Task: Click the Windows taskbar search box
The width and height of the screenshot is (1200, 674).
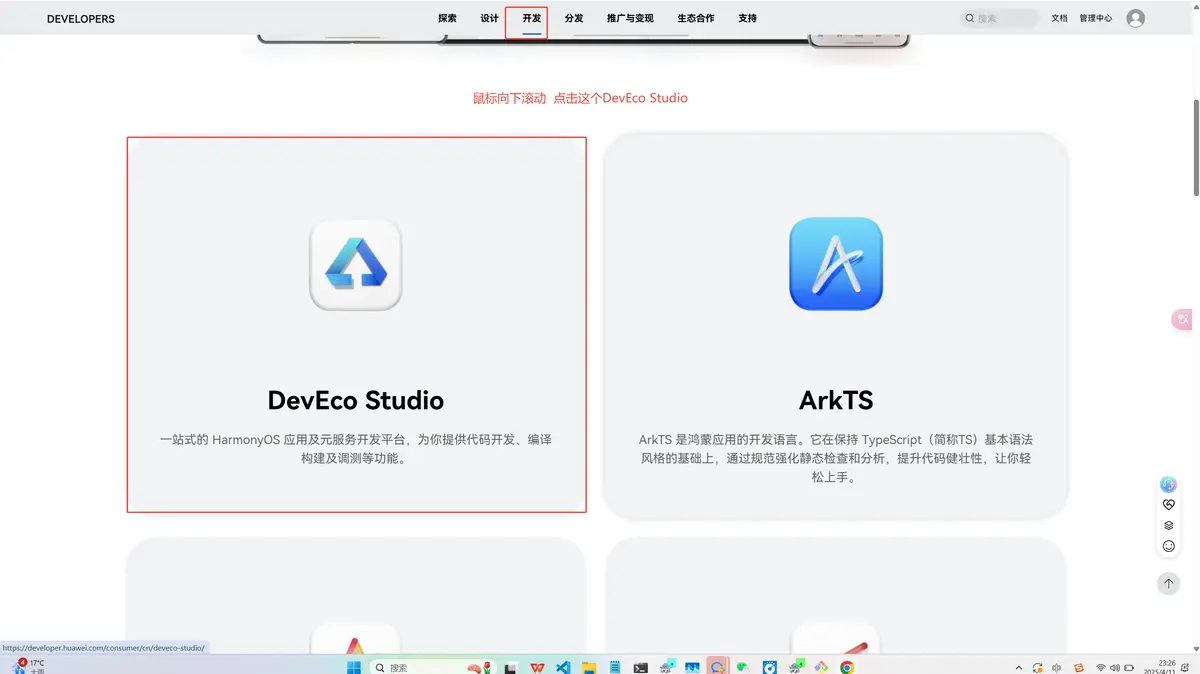Action: point(433,667)
